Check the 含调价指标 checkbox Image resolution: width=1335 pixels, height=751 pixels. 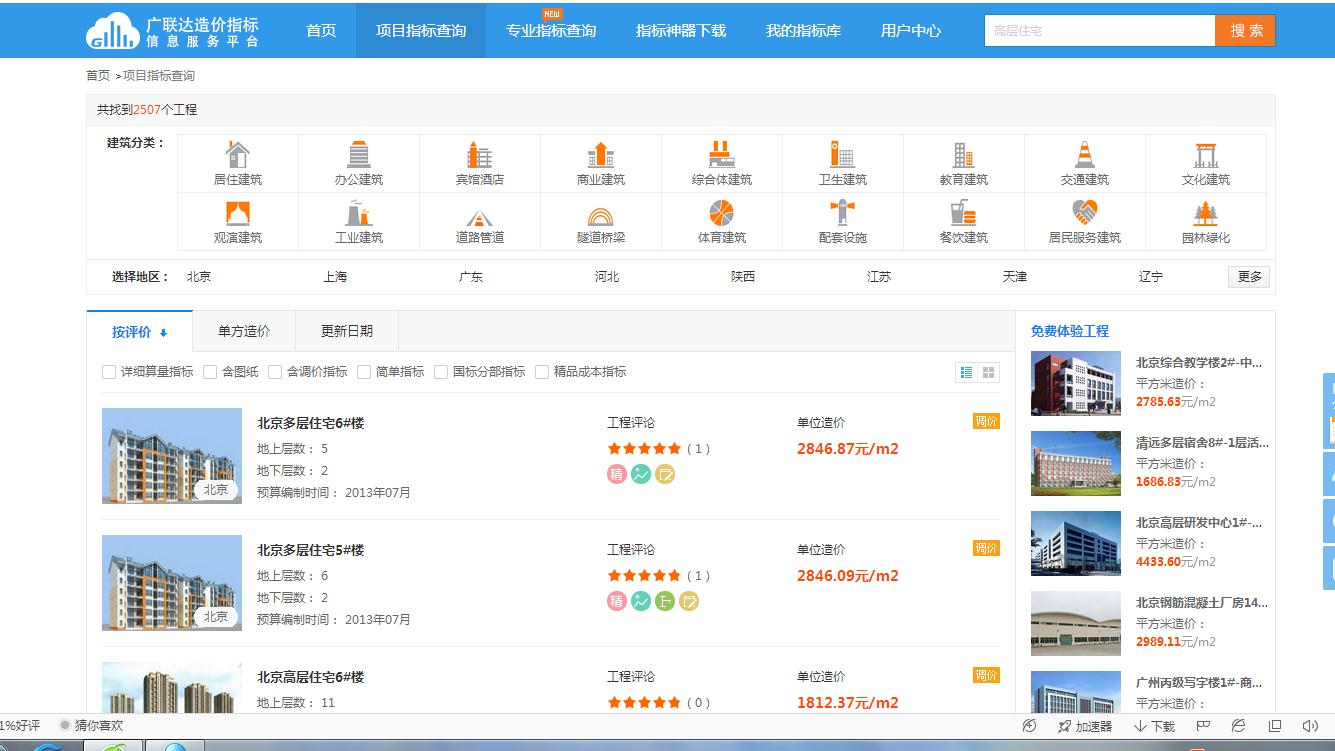[x=275, y=372]
